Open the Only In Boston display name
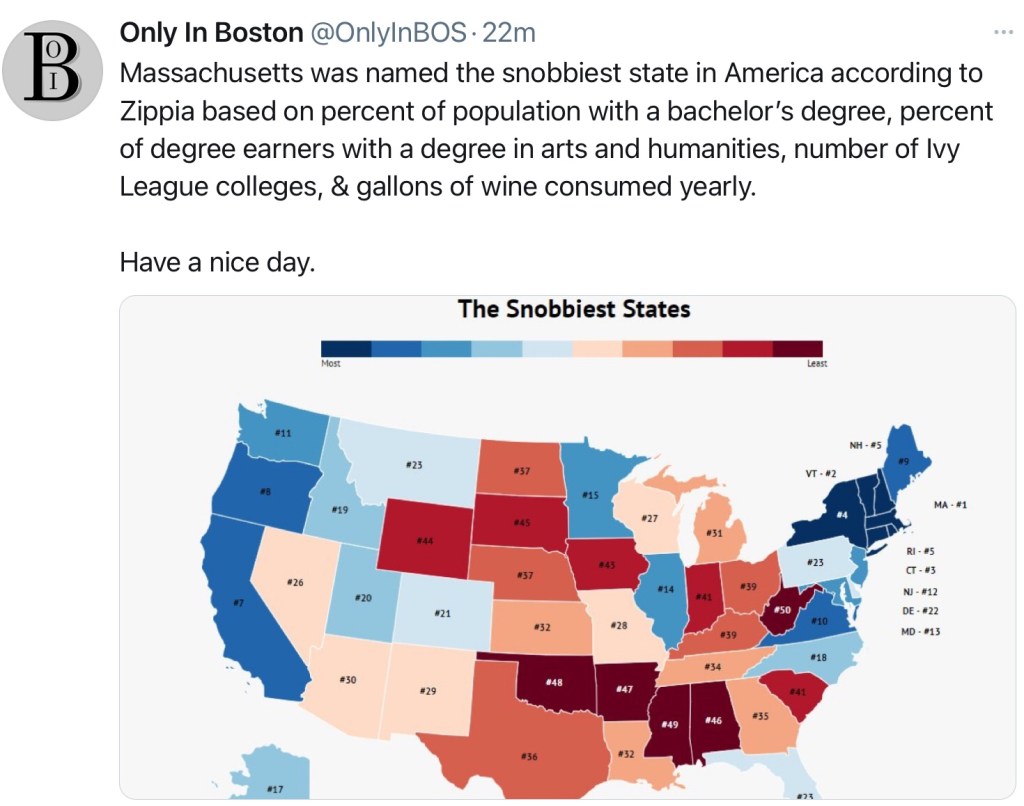Image resolution: width=1024 pixels, height=806 pixels. pyautogui.click(x=211, y=33)
